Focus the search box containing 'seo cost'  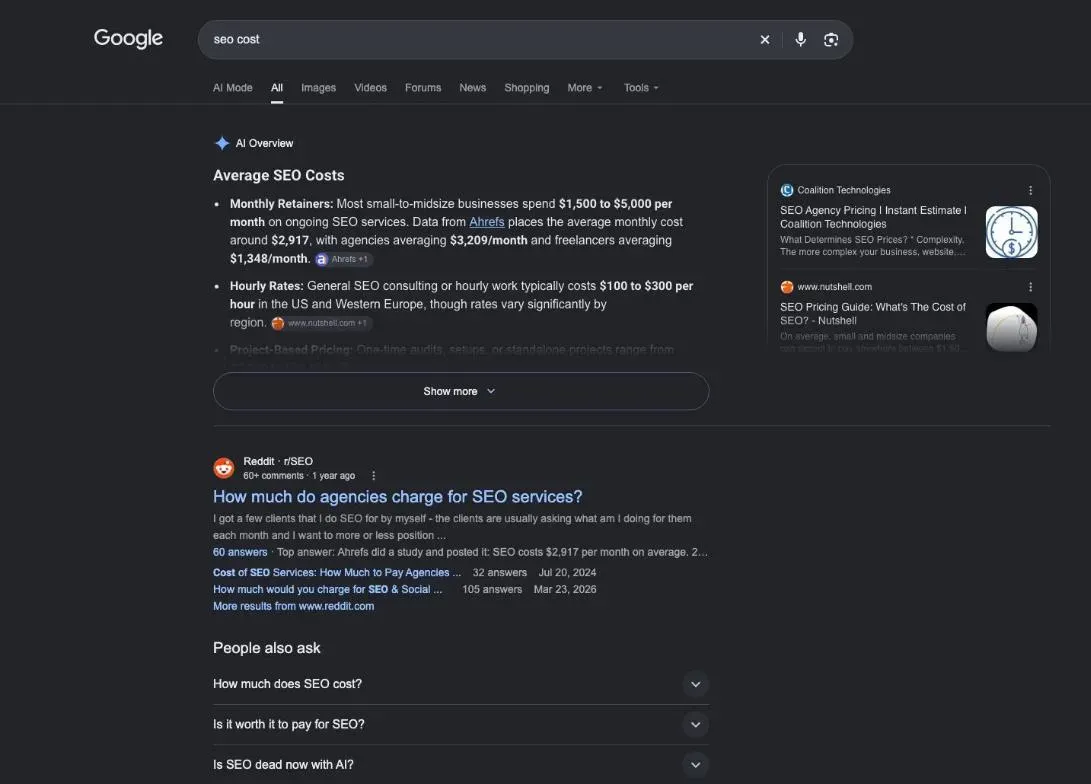click(x=480, y=40)
